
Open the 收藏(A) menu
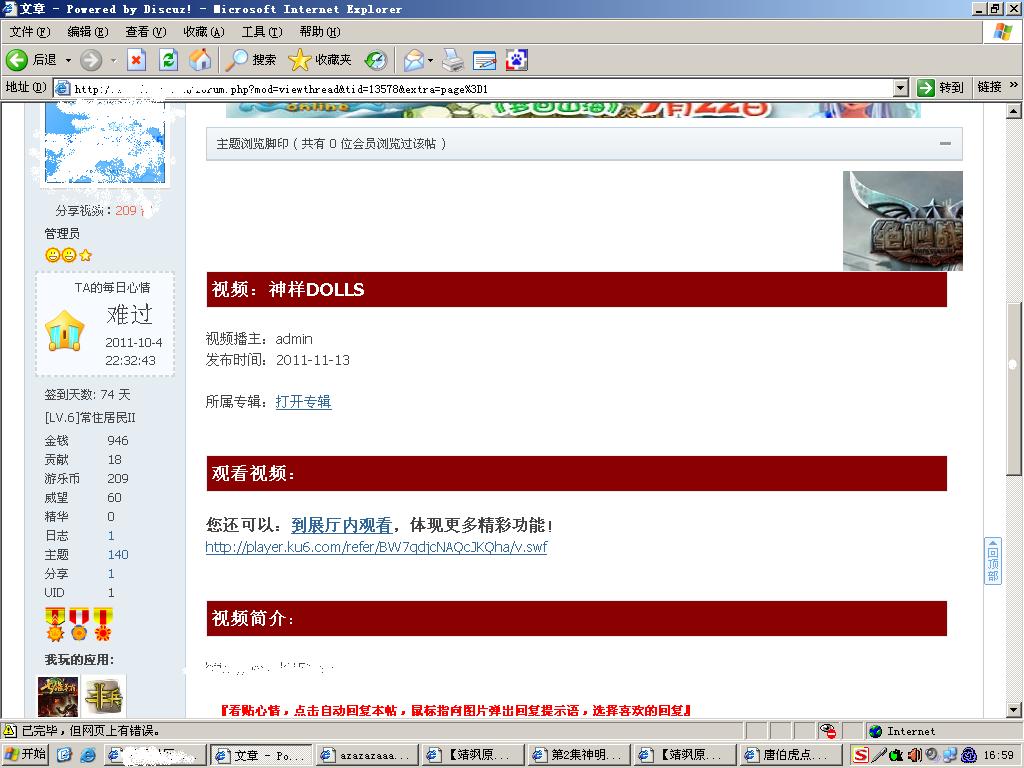point(204,31)
